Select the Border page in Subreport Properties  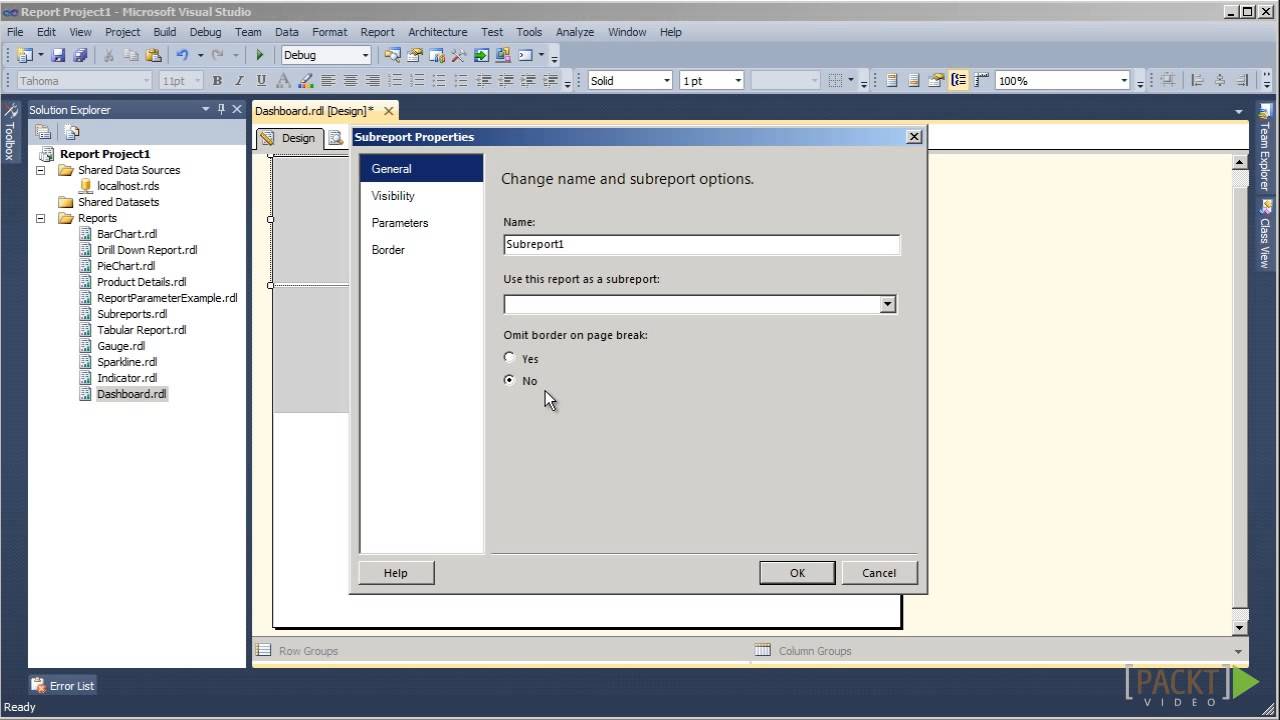click(421, 250)
